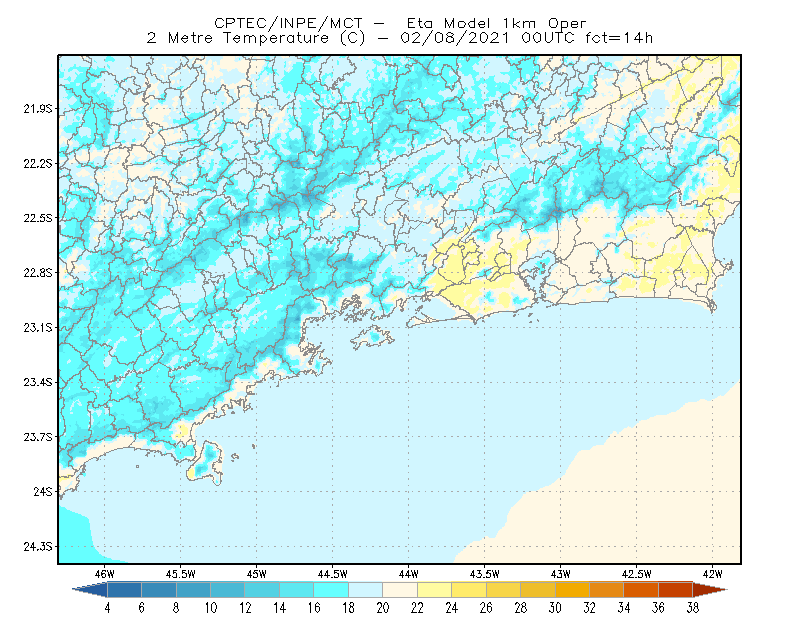Viewport: 800px width, 618px height.
Task: Click the 21.9S latitude axis label
Action: (x=38, y=109)
